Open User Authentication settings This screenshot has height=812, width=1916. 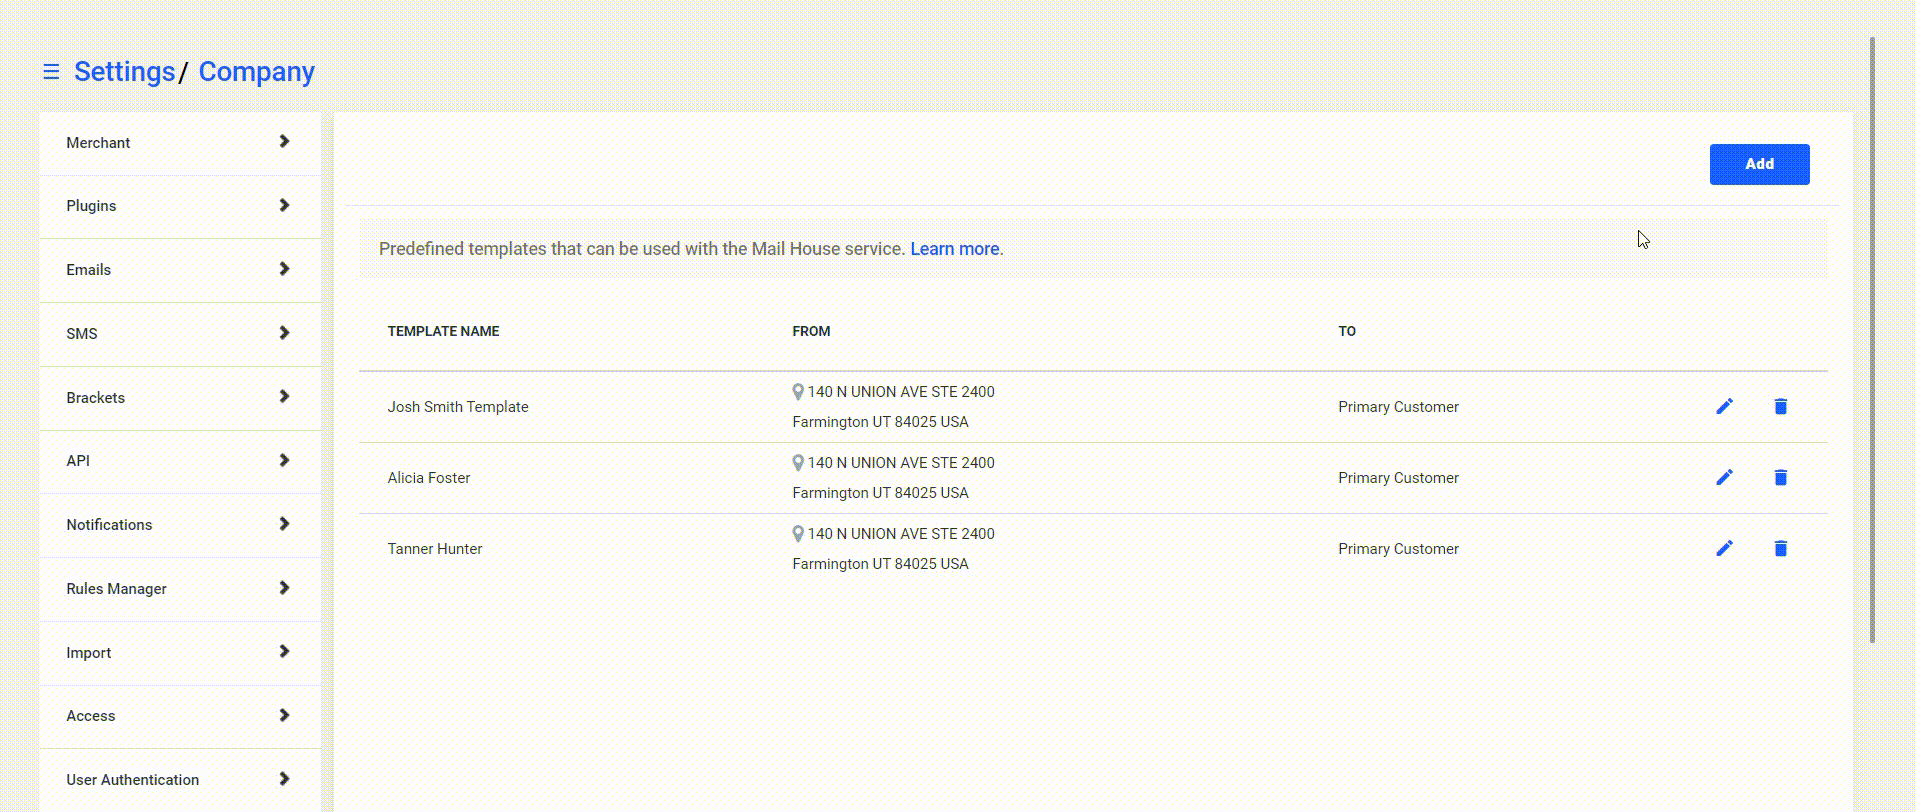[180, 780]
